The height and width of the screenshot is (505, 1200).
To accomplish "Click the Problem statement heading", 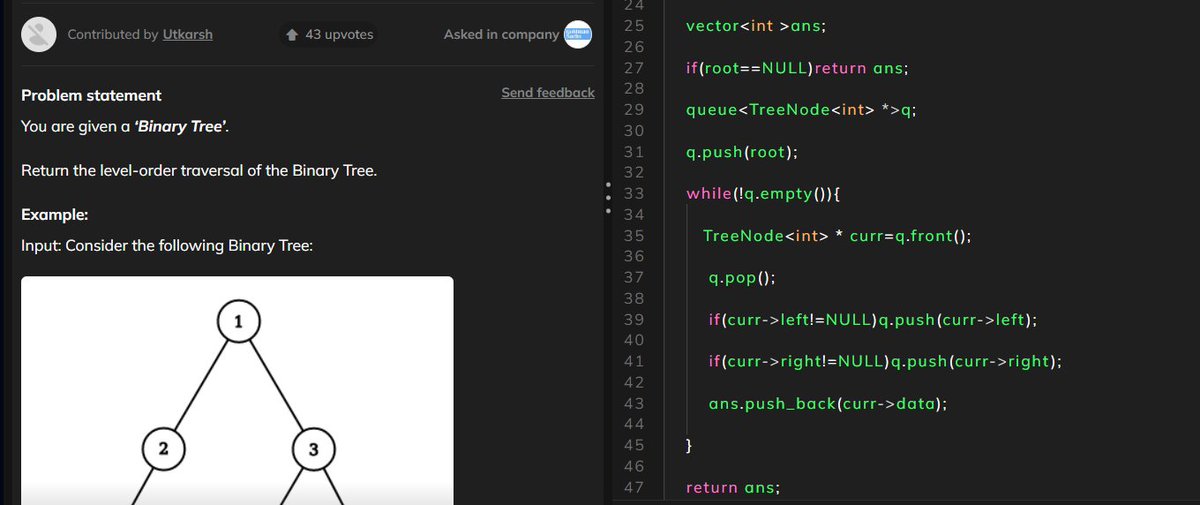I will click(x=91, y=95).
